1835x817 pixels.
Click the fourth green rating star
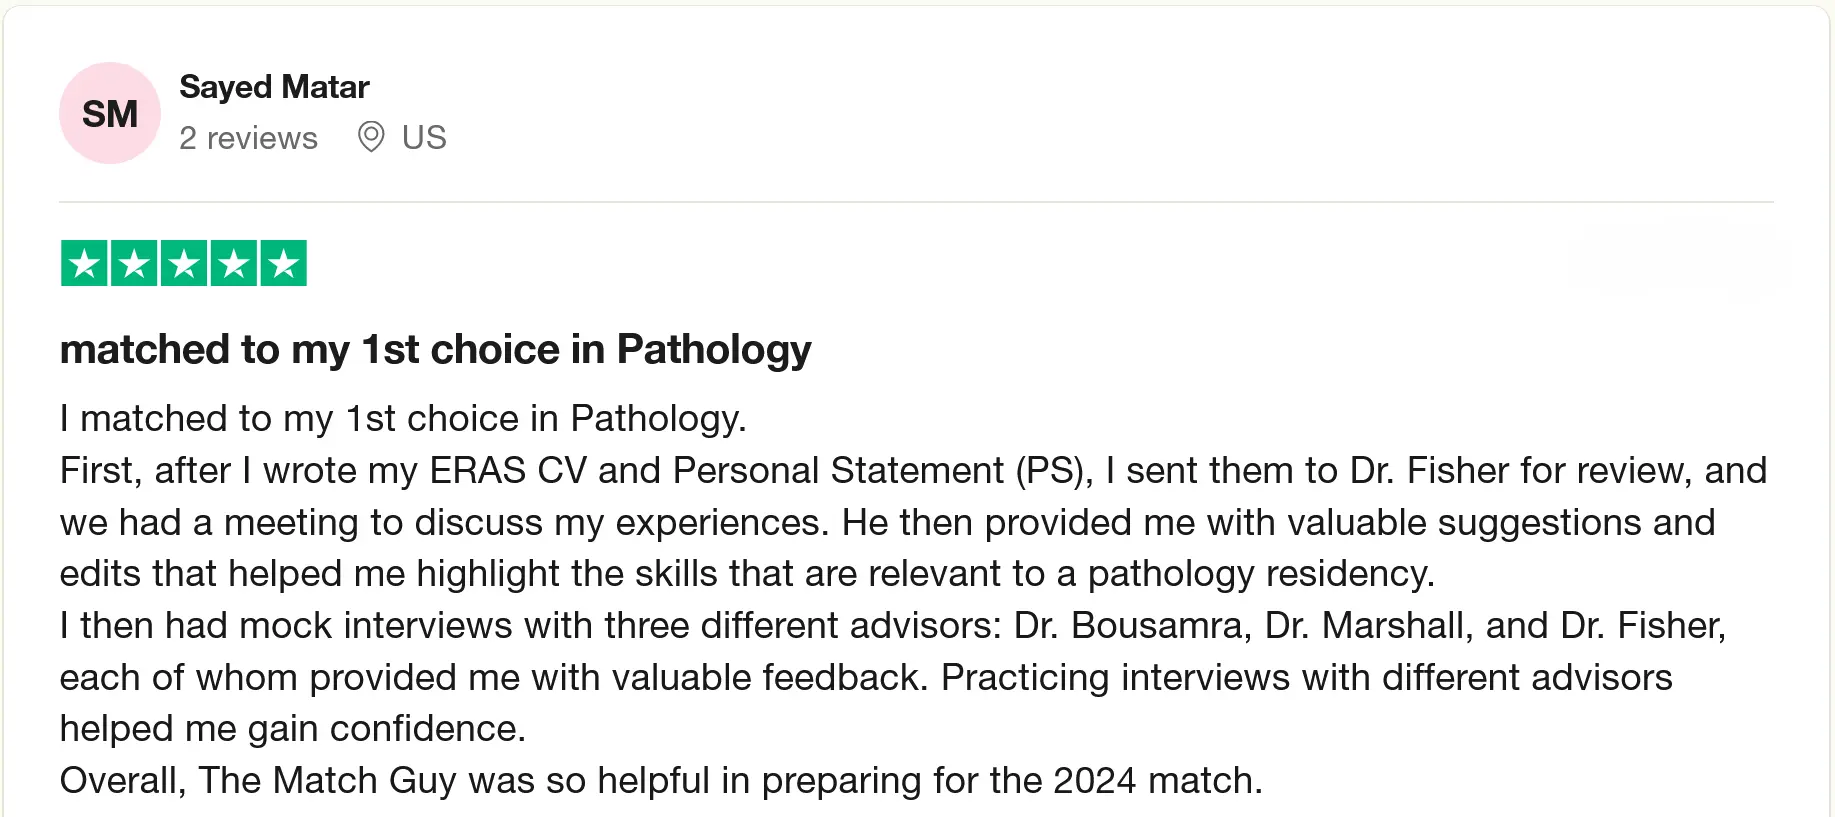[x=234, y=264]
